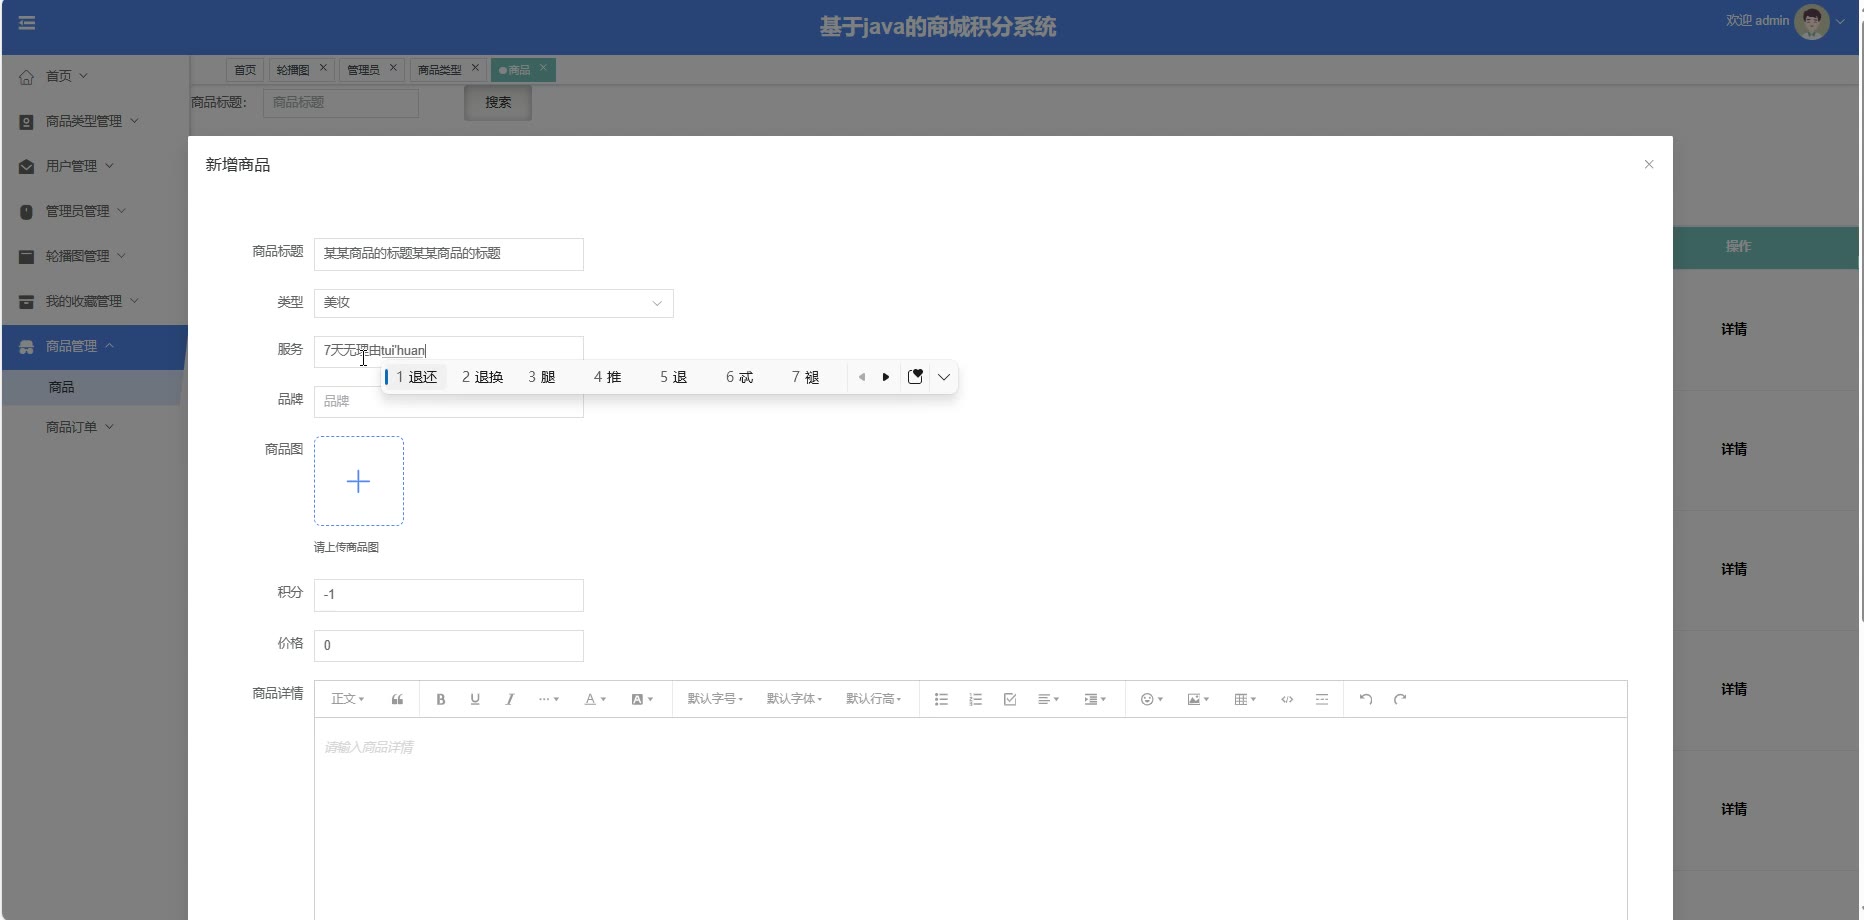Switch to the 轮播图 tab
The height and width of the screenshot is (920, 1864).
coord(293,70)
